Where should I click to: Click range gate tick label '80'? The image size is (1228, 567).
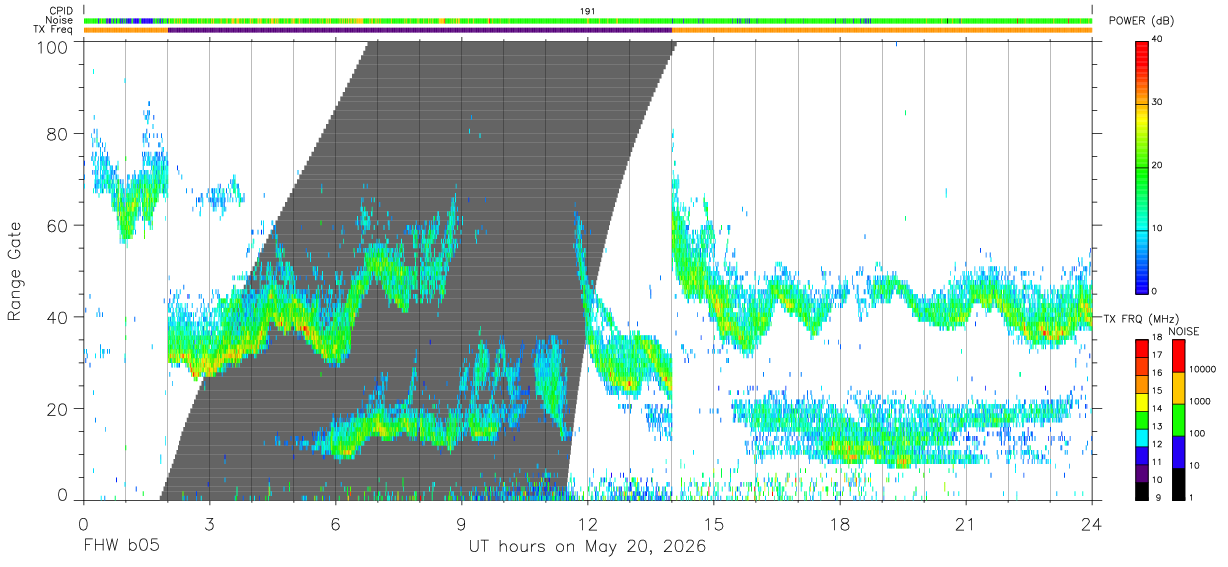(57, 133)
